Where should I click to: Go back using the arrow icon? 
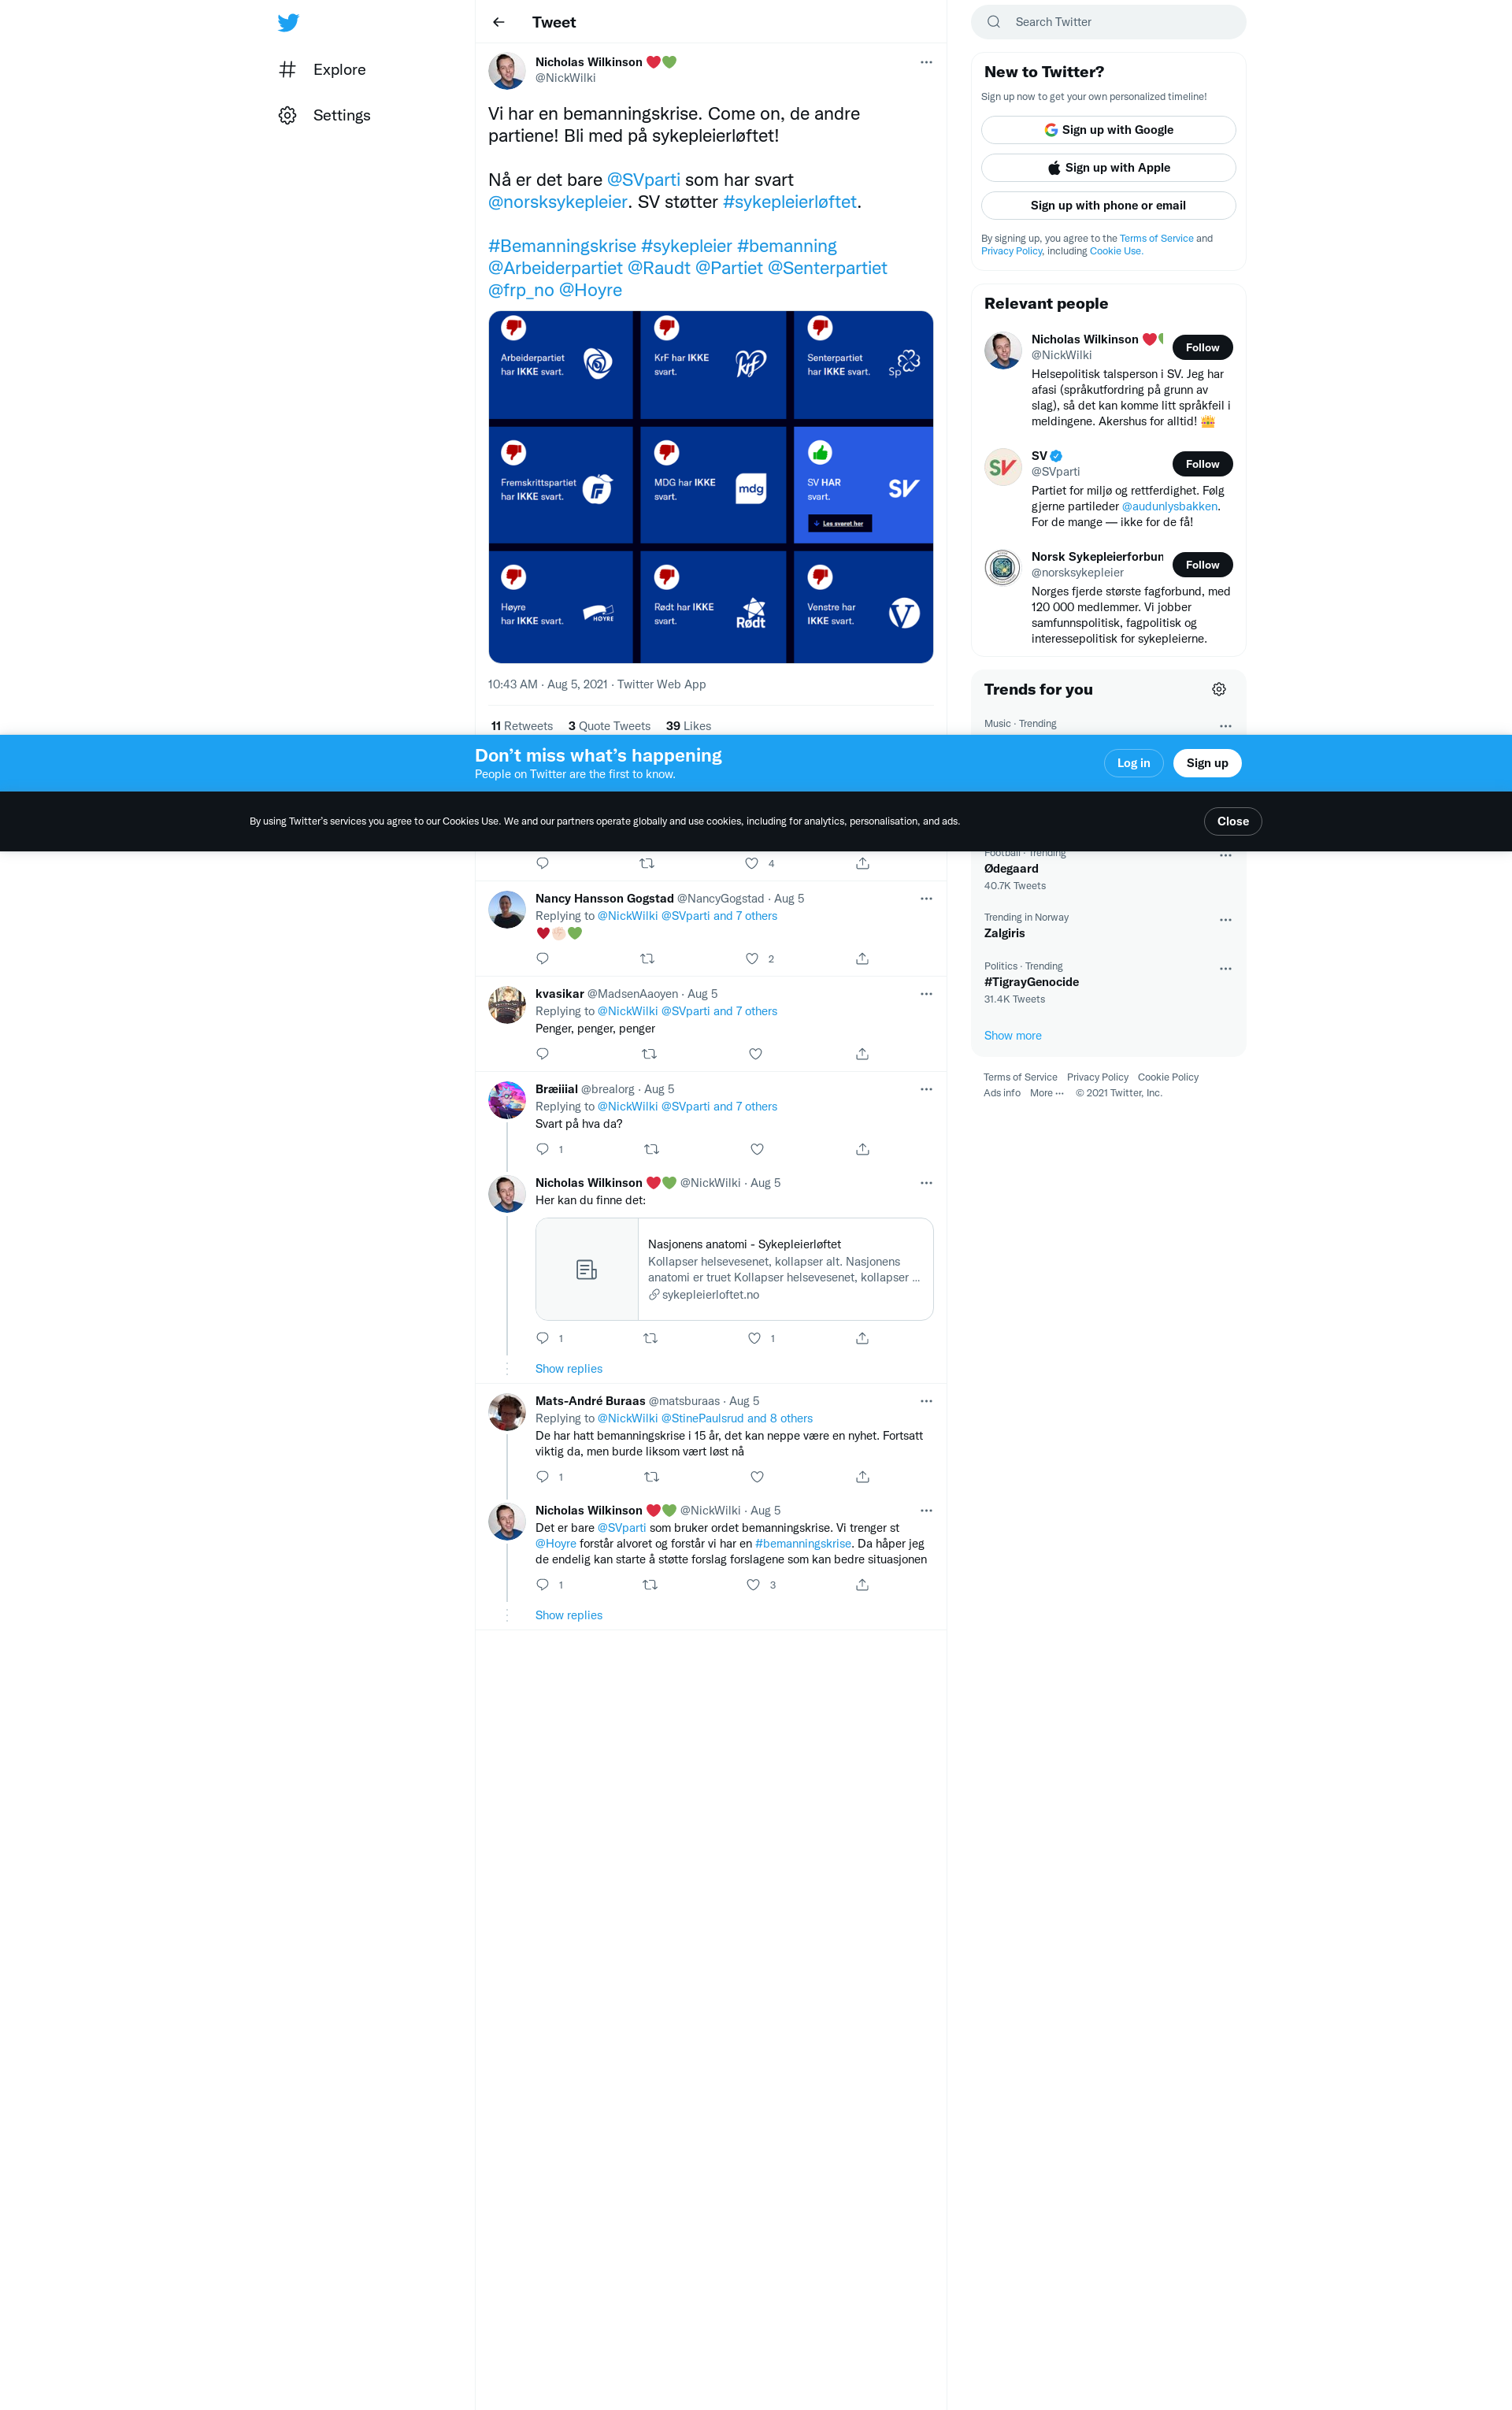click(498, 22)
